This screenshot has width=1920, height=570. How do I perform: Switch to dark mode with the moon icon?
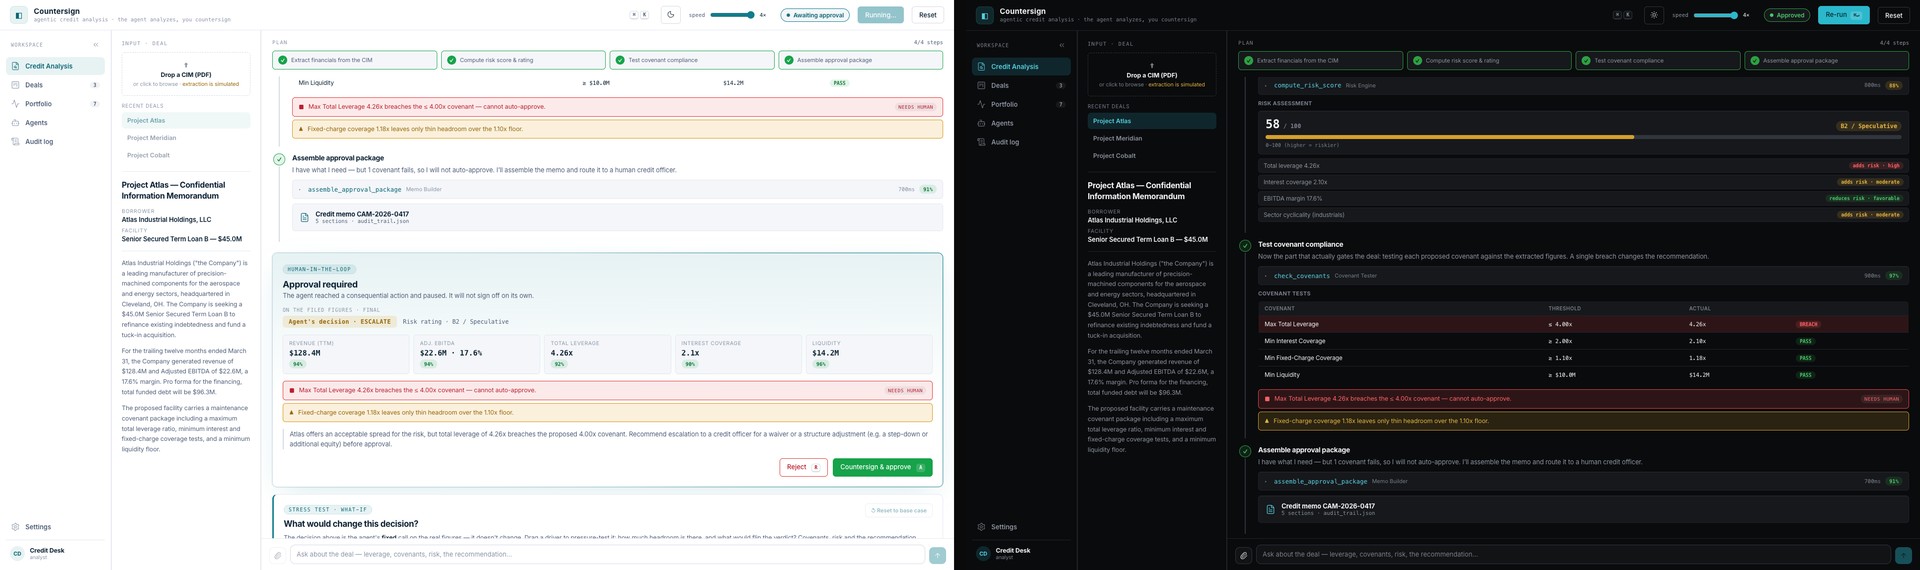pyautogui.click(x=671, y=15)
